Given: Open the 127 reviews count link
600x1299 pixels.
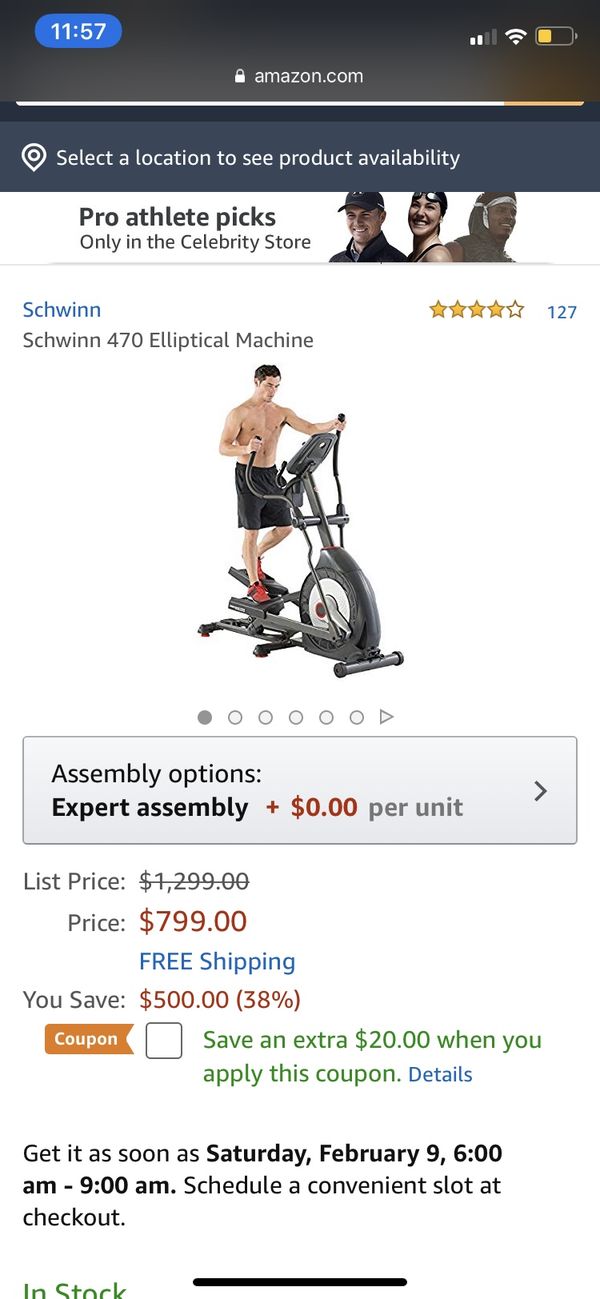Looking at the screenshot, I should pos(562,312).
